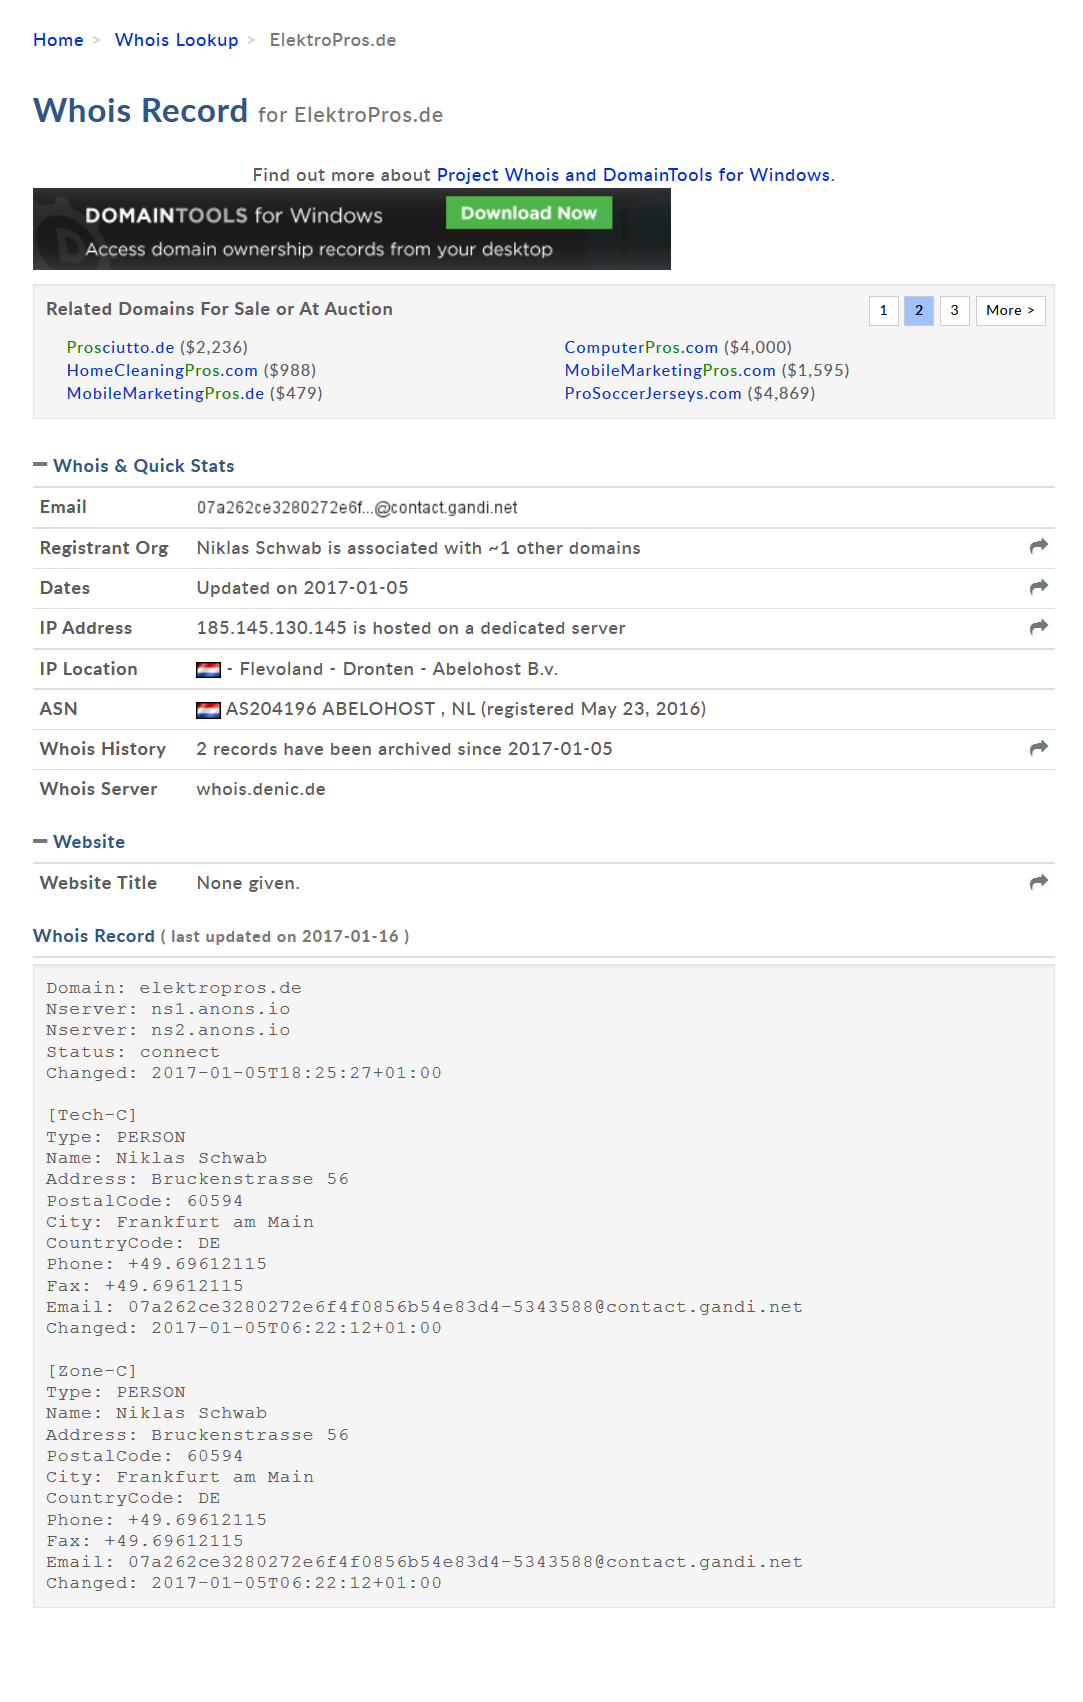Click the share arrow in Registrant Org row
Image resolution: width=1083 pixels, height=1702 pixels.
point(1038,546)
